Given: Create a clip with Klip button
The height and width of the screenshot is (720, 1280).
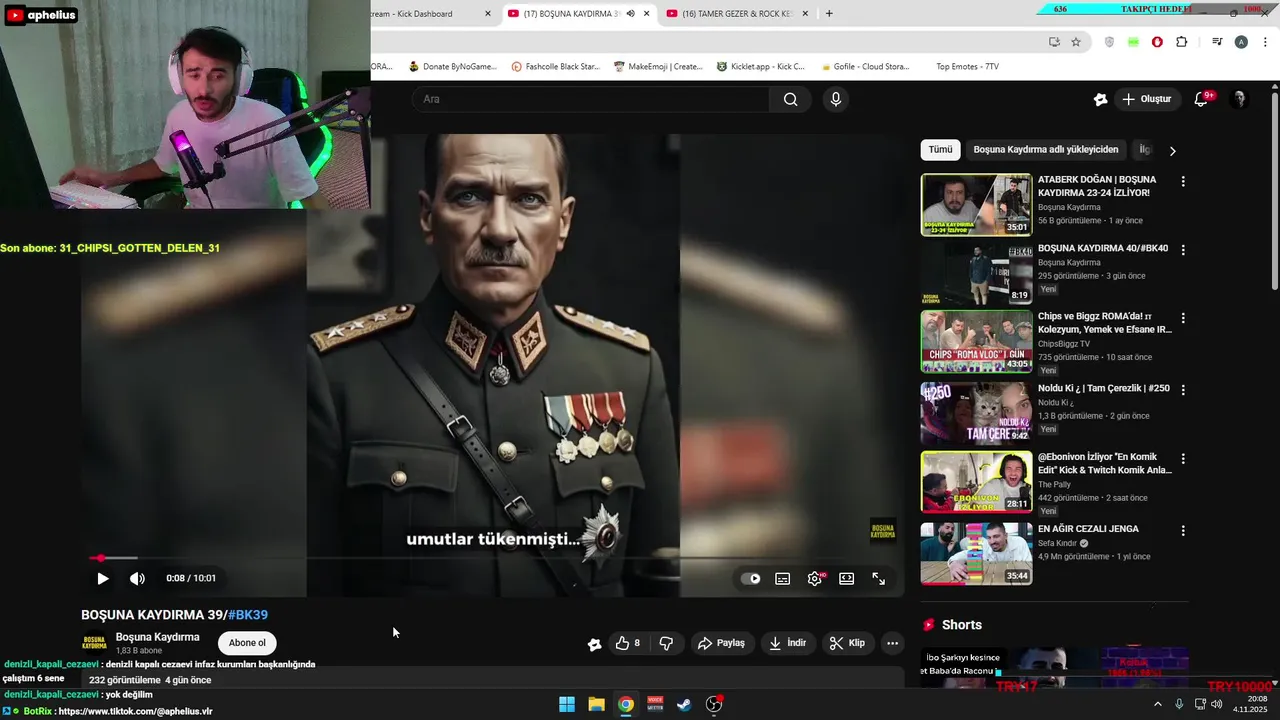Looking at the screenshot, I should tap(847, 643).
